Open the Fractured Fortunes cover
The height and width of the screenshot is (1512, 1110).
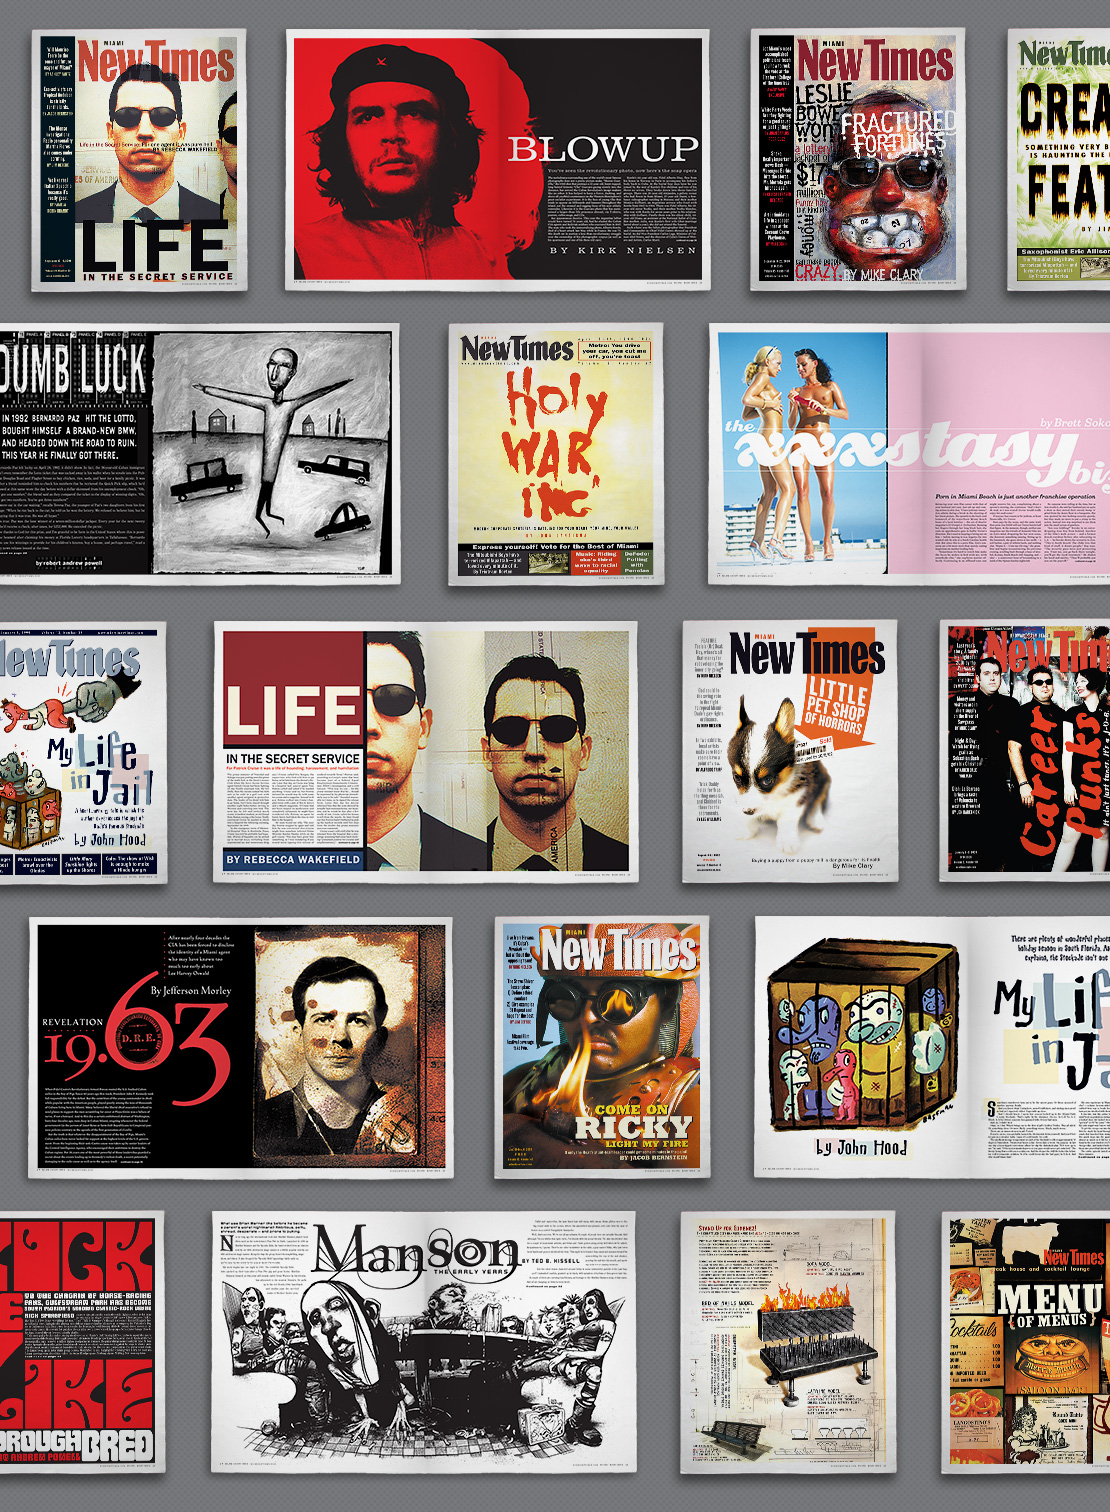click(858, 160)
